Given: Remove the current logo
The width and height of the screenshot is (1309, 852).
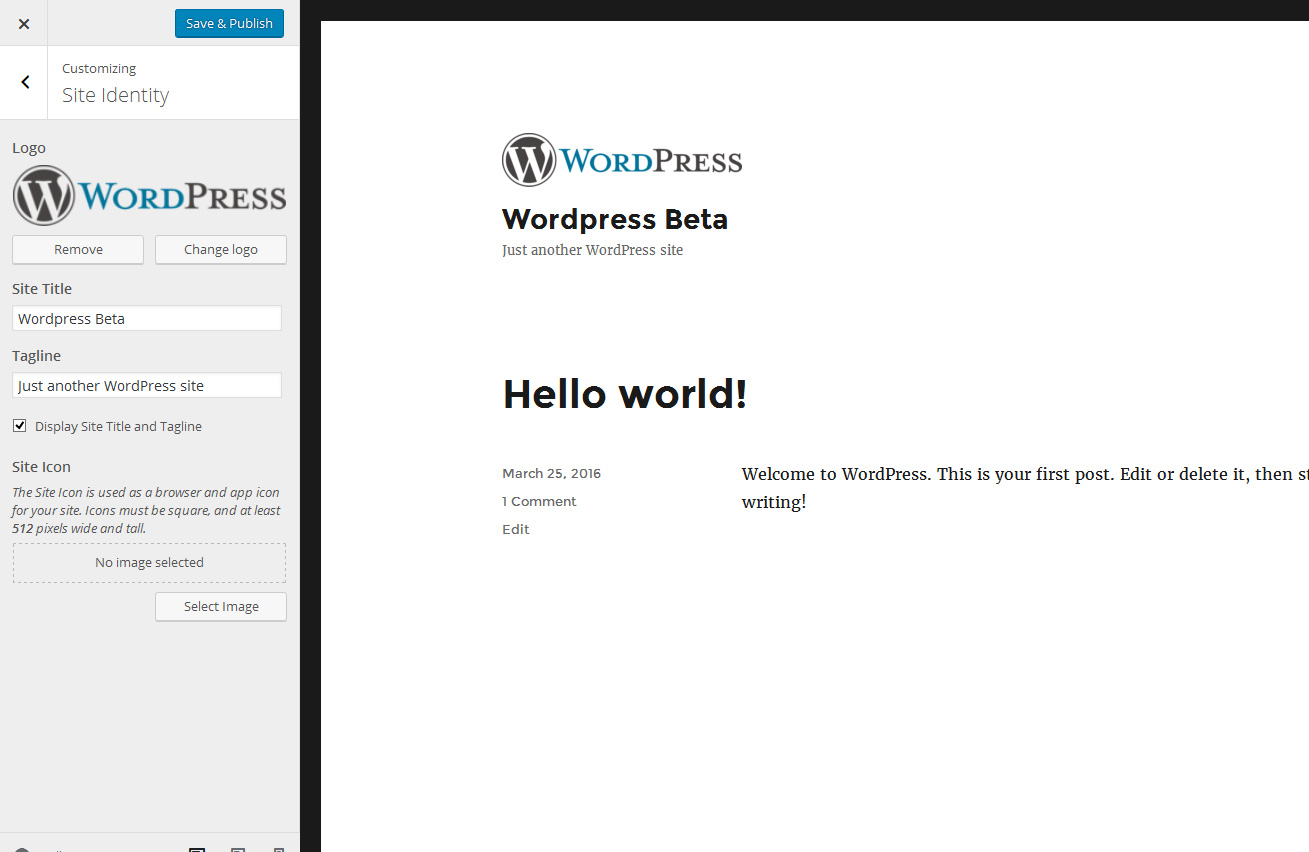Looking at the screenshot, I should [78, 250].
